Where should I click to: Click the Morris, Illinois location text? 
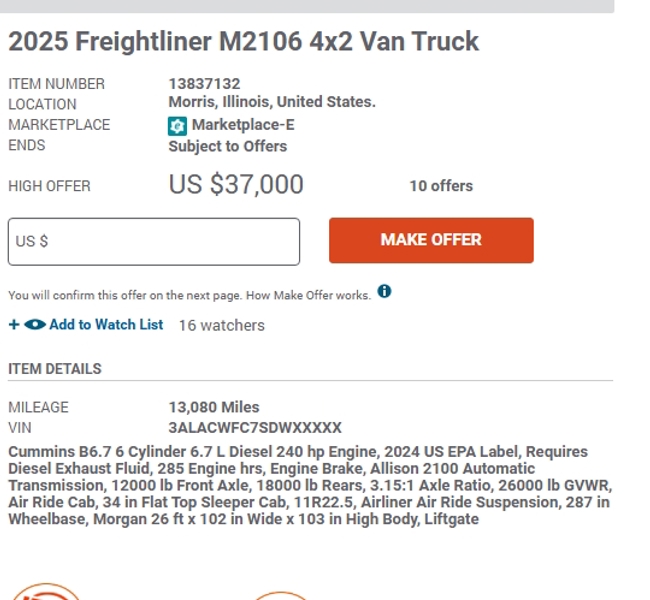point(271,102)
